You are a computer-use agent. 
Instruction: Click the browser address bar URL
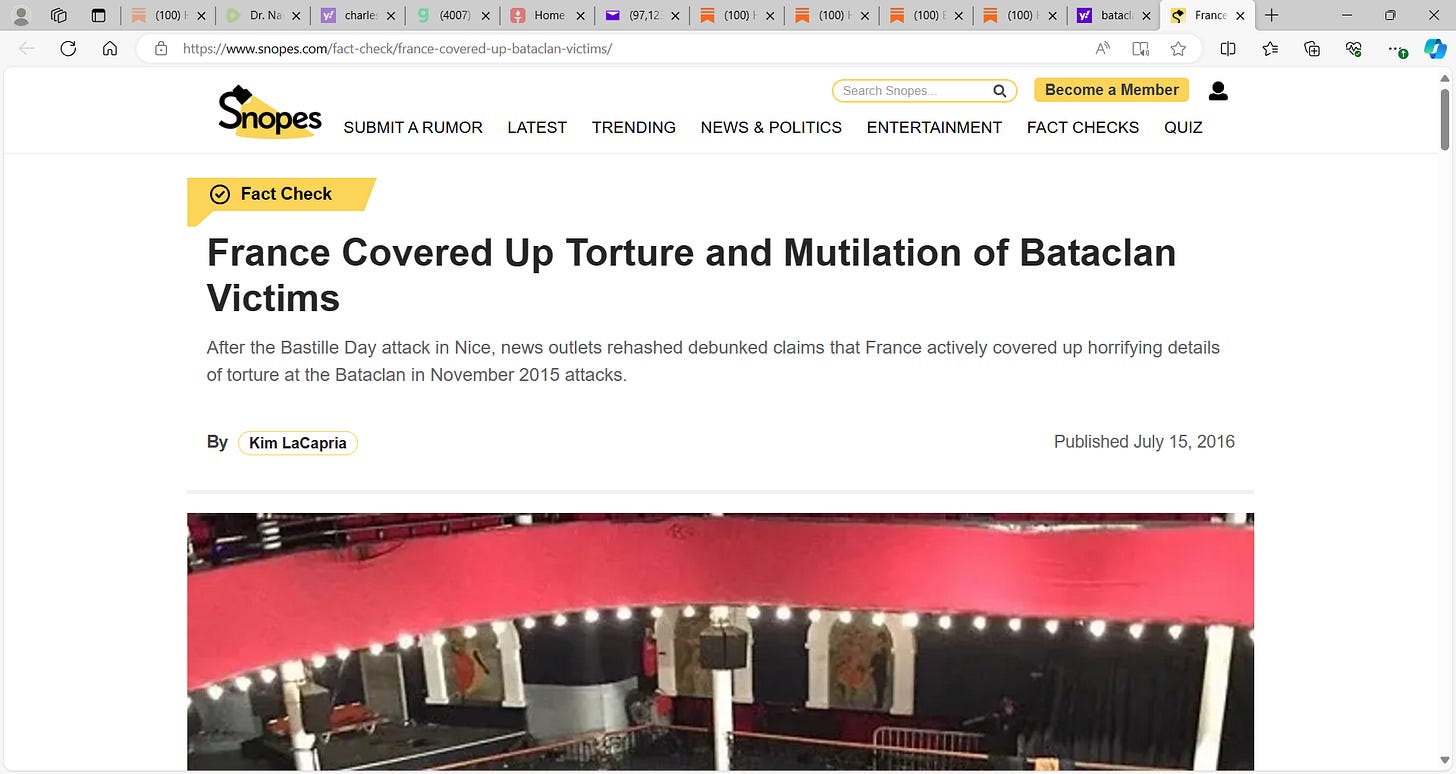(x=398, y=49)
